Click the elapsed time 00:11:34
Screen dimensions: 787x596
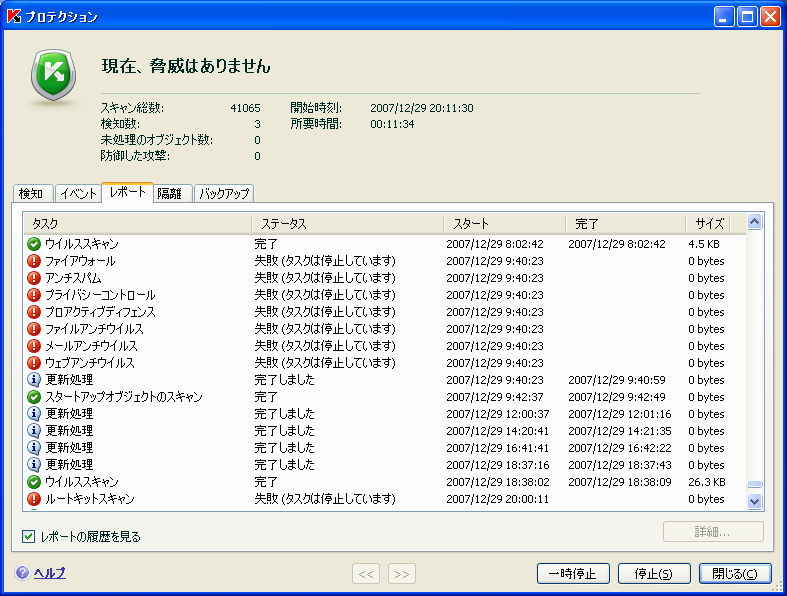[x=392, y=124]
